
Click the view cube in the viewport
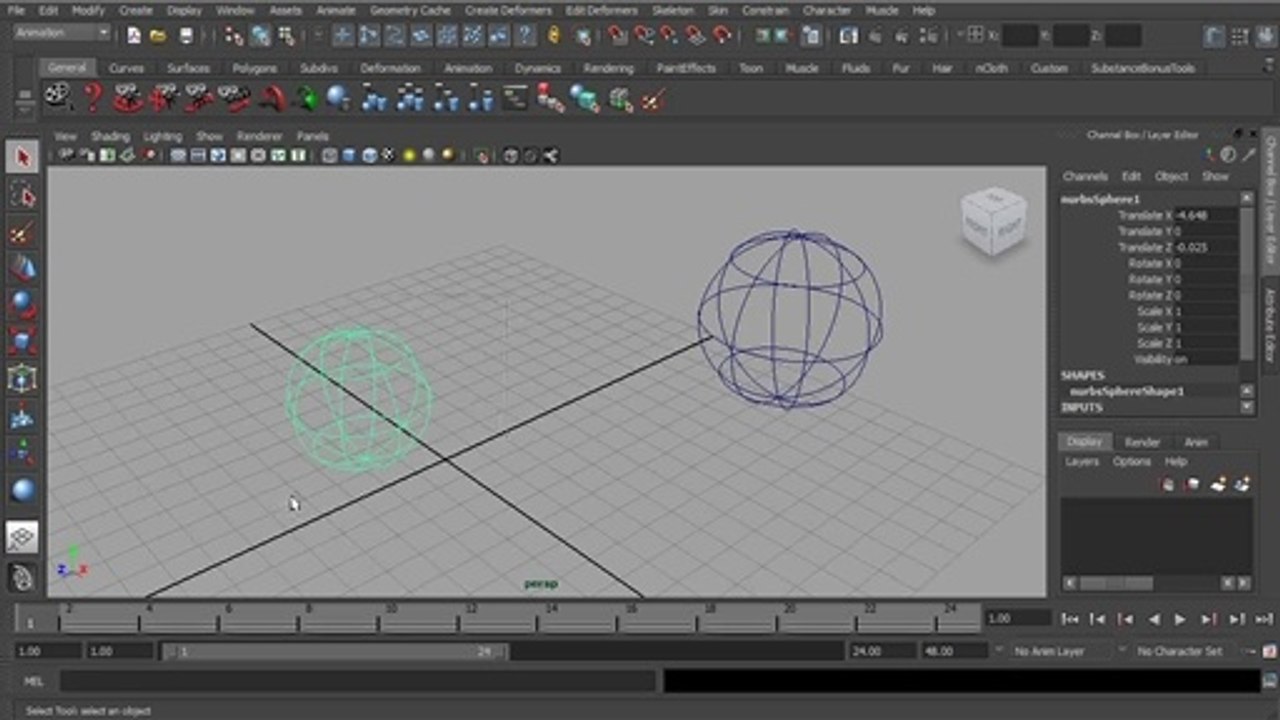coord(993,221)
